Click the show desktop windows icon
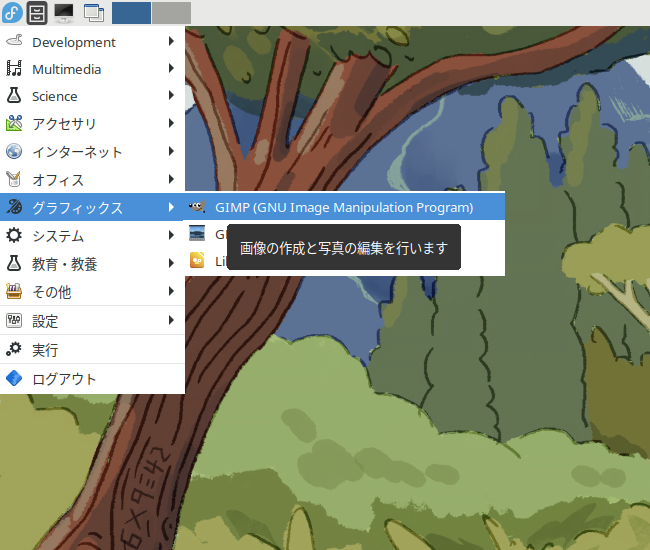This screenshot has height=550, width=650. pos(94,13)
